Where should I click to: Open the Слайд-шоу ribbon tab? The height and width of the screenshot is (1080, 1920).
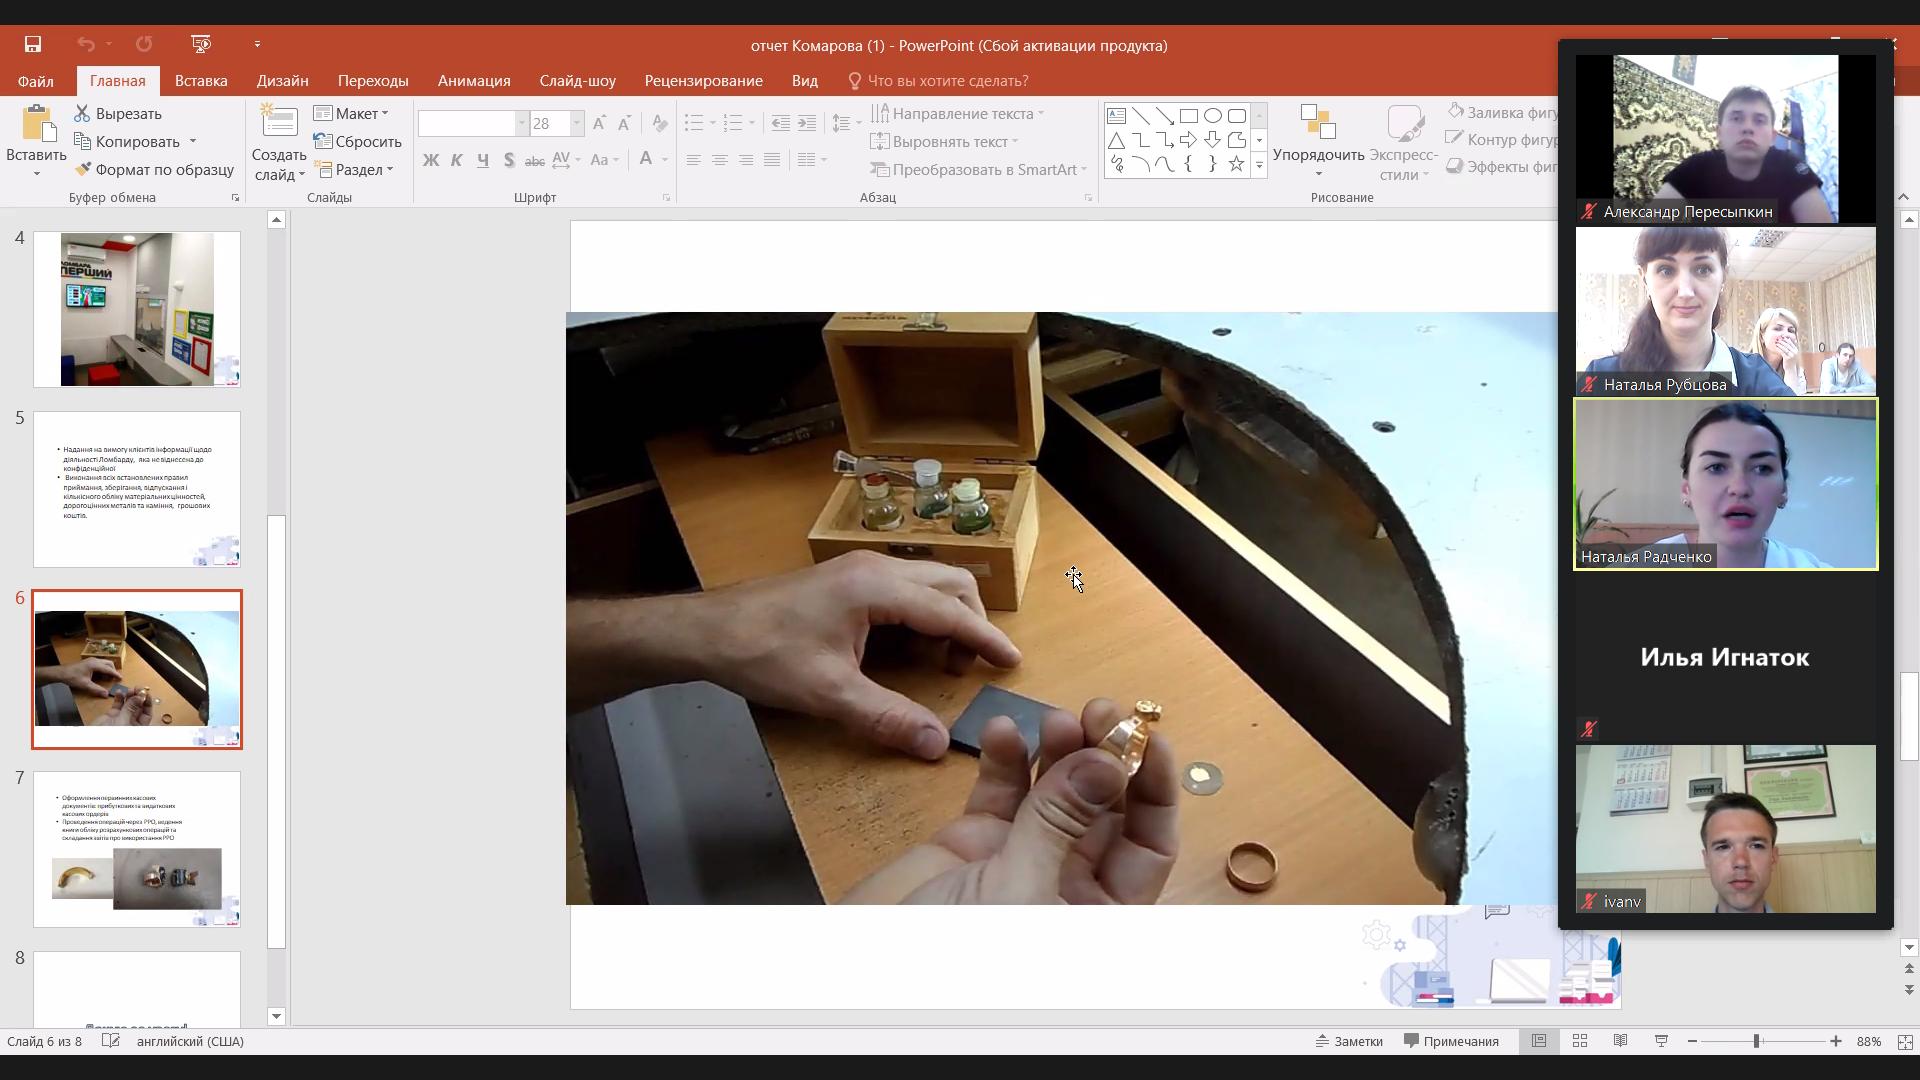click(x=577, y=81)
